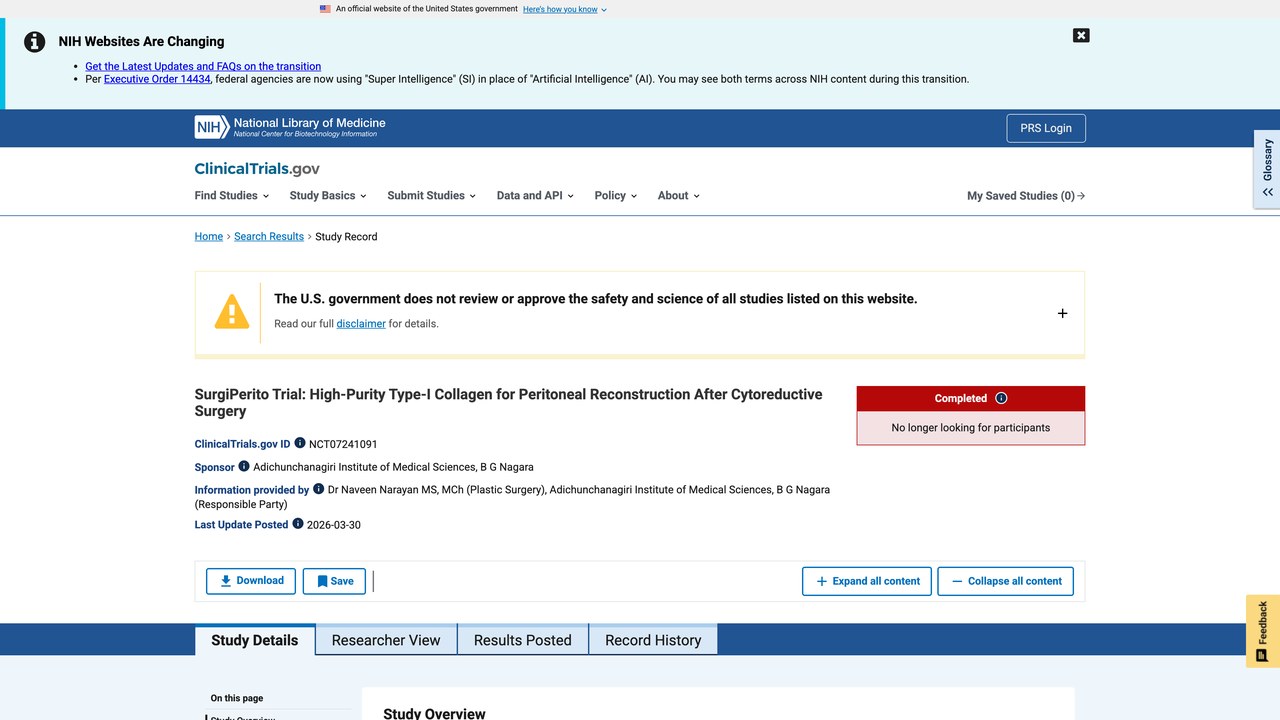Open Executive Order 14434 link
Viewport: 1280px width, 720px height.
[157, 79]
